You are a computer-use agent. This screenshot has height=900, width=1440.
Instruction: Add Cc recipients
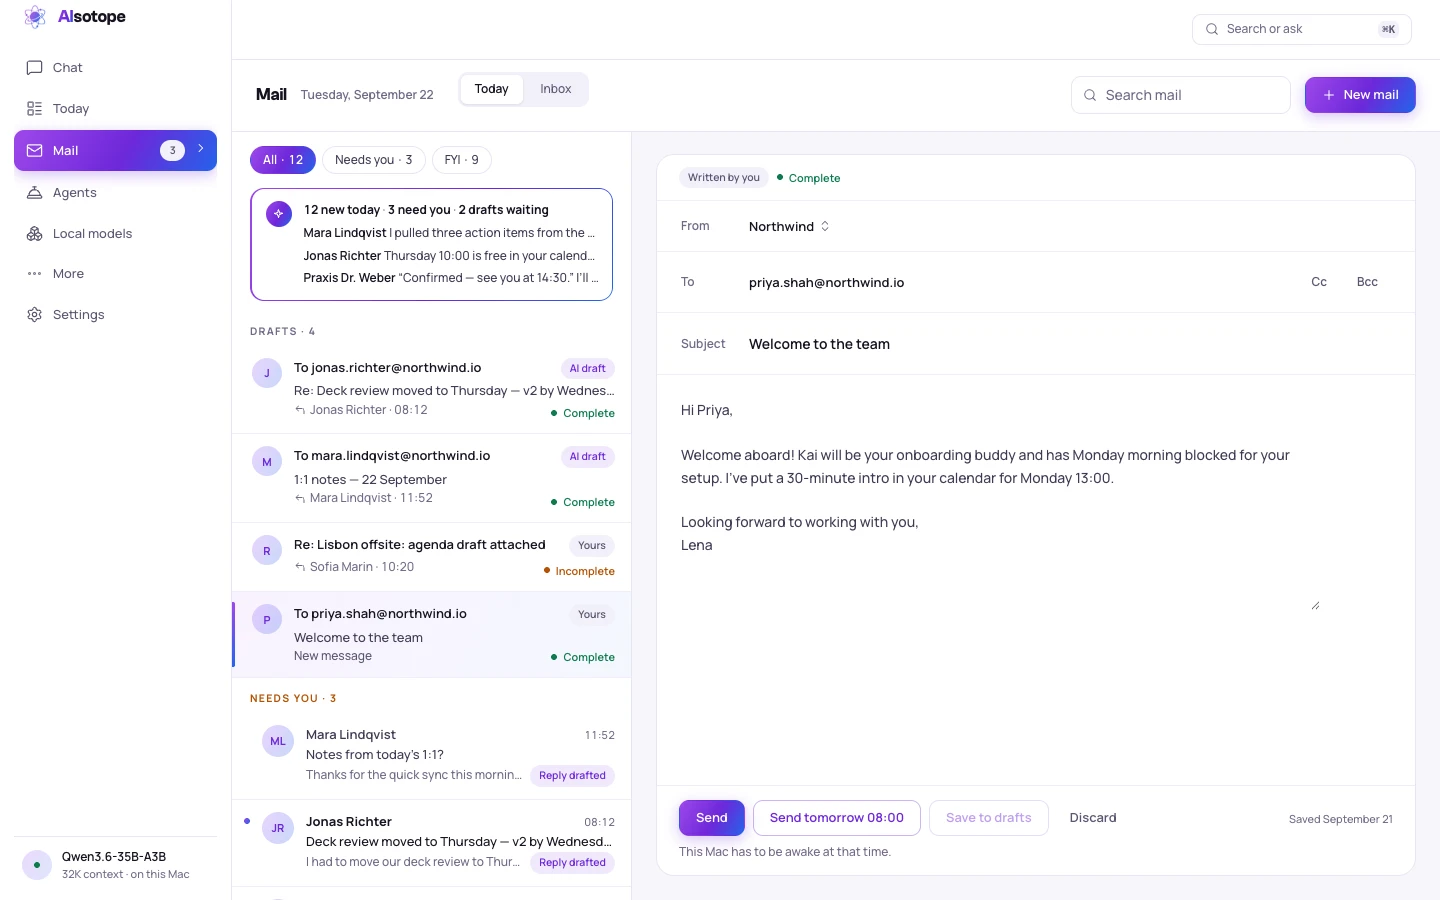click(x=1319, y=282)
